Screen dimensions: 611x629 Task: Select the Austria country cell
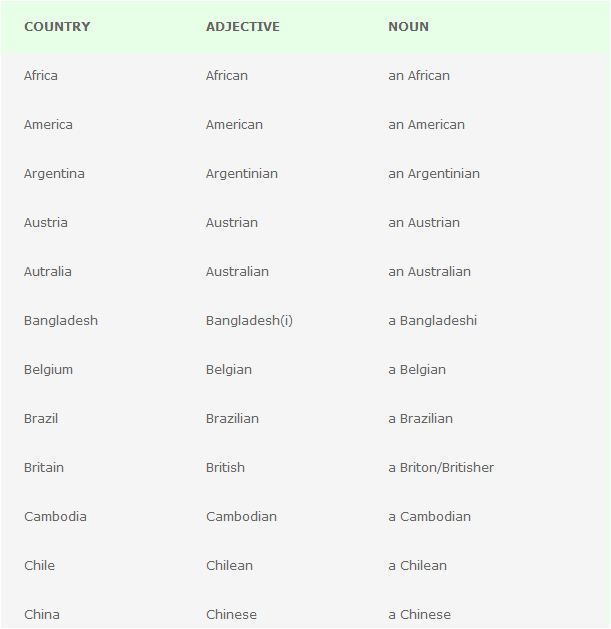point(46,223)
